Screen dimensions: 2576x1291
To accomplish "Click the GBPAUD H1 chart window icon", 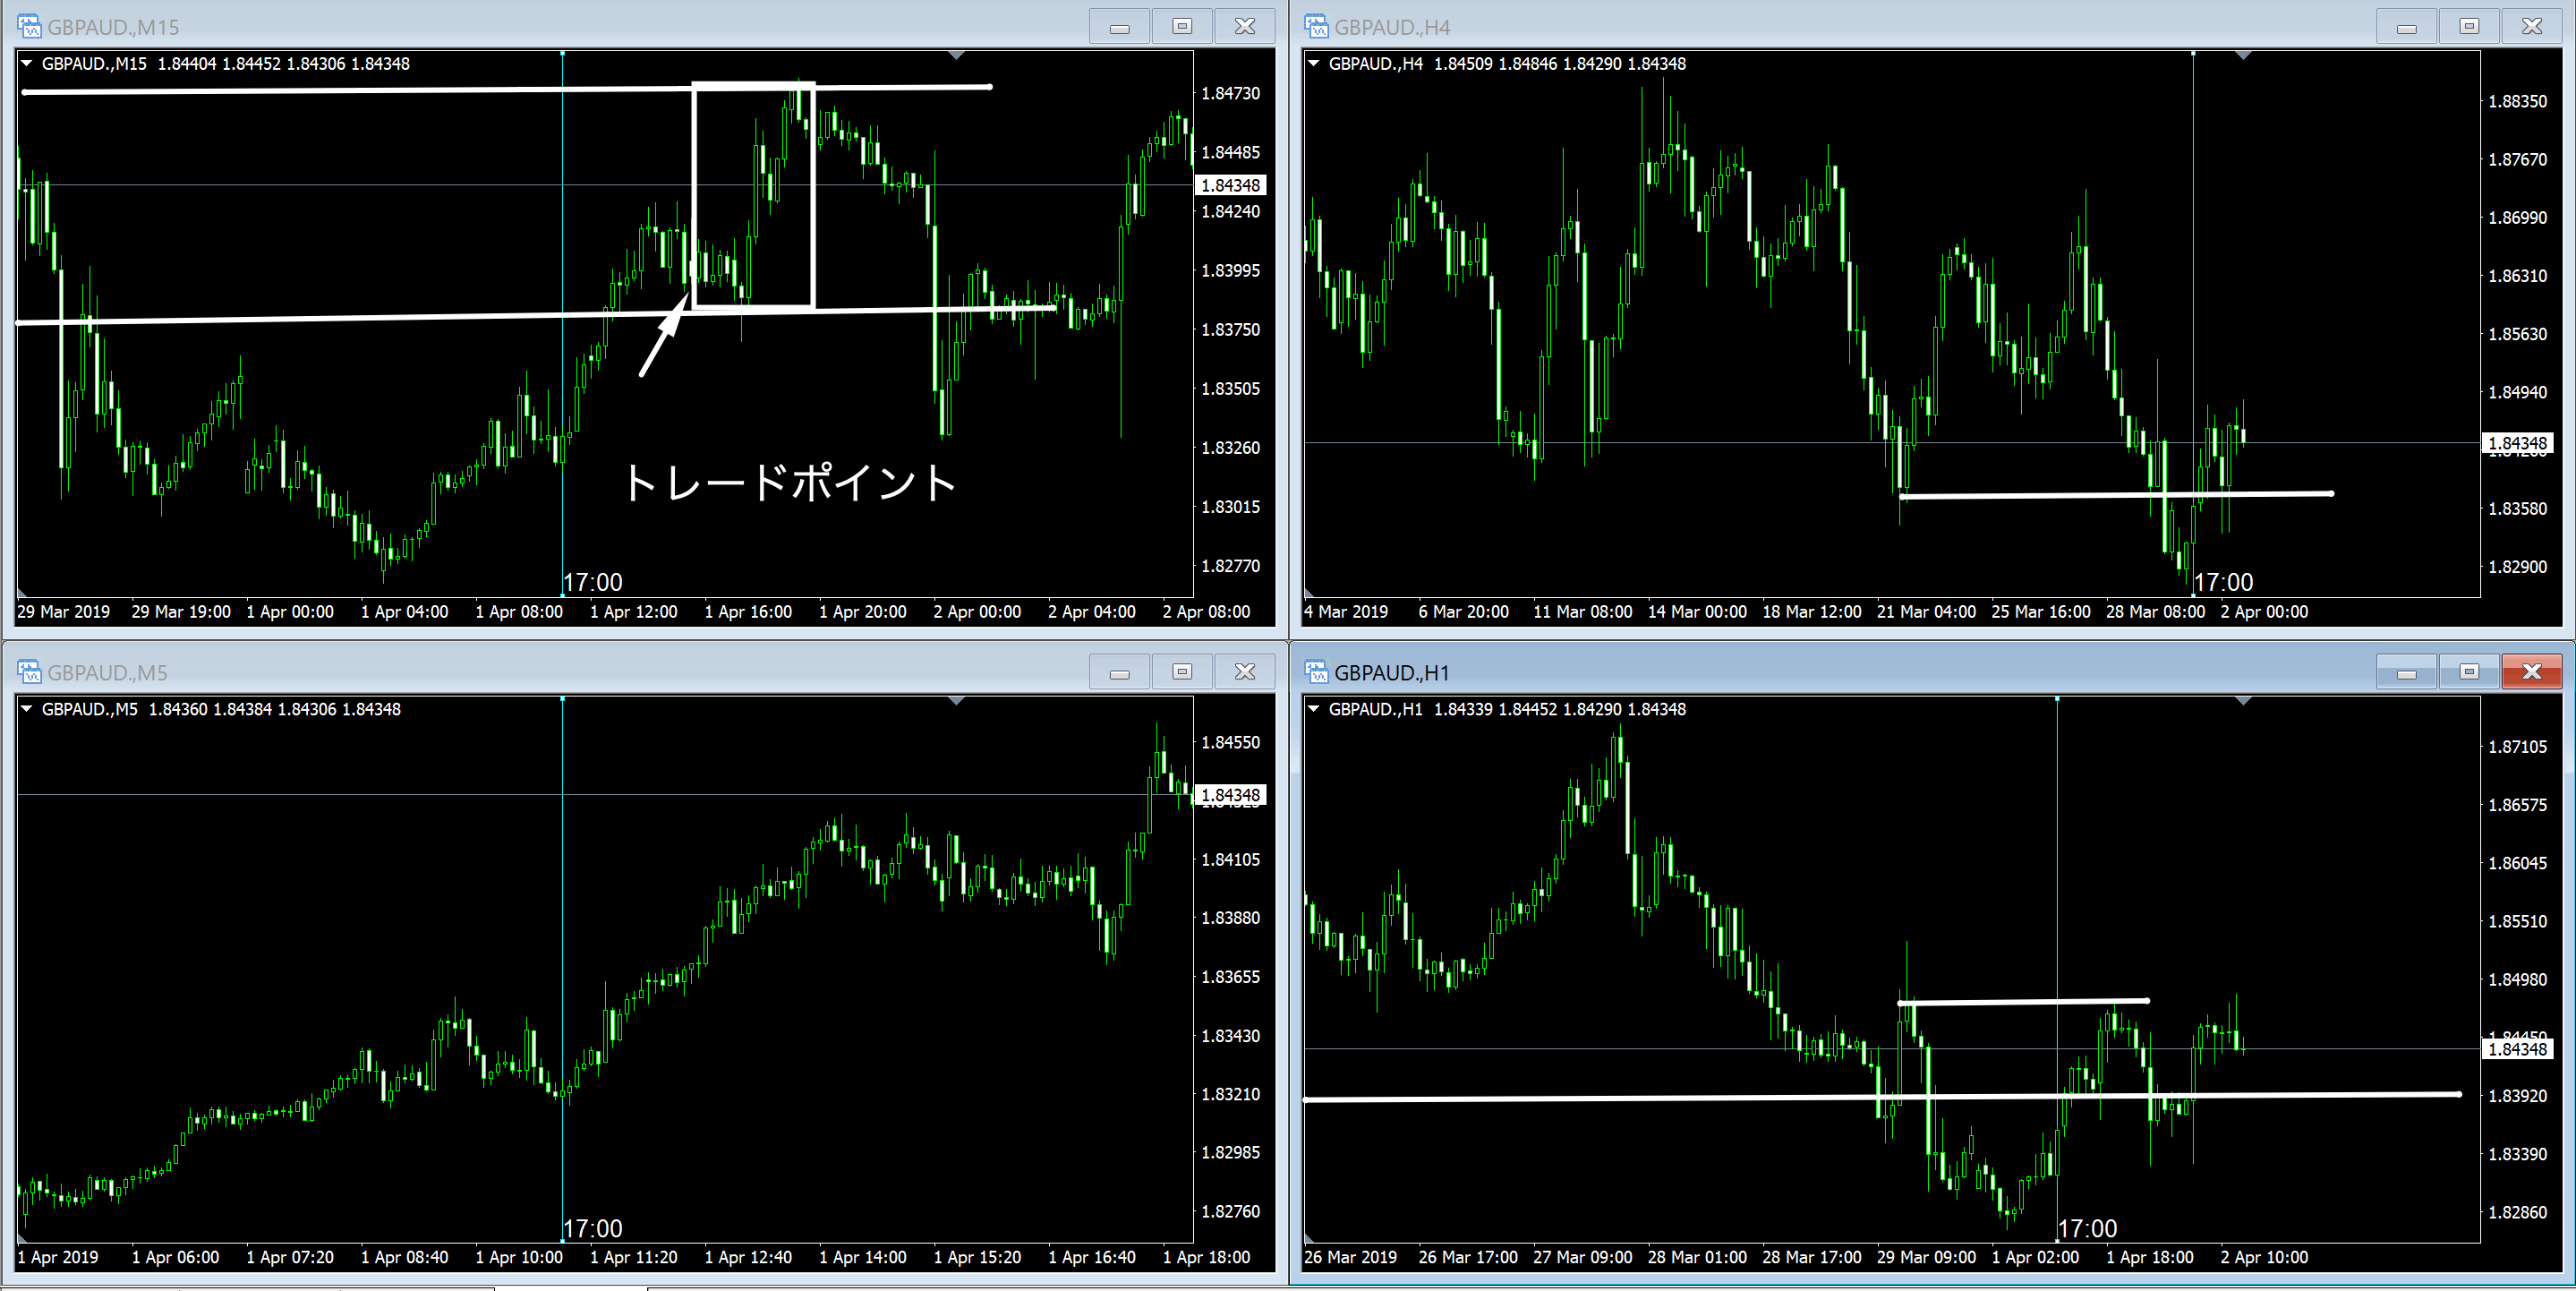I will [1316, 672].
